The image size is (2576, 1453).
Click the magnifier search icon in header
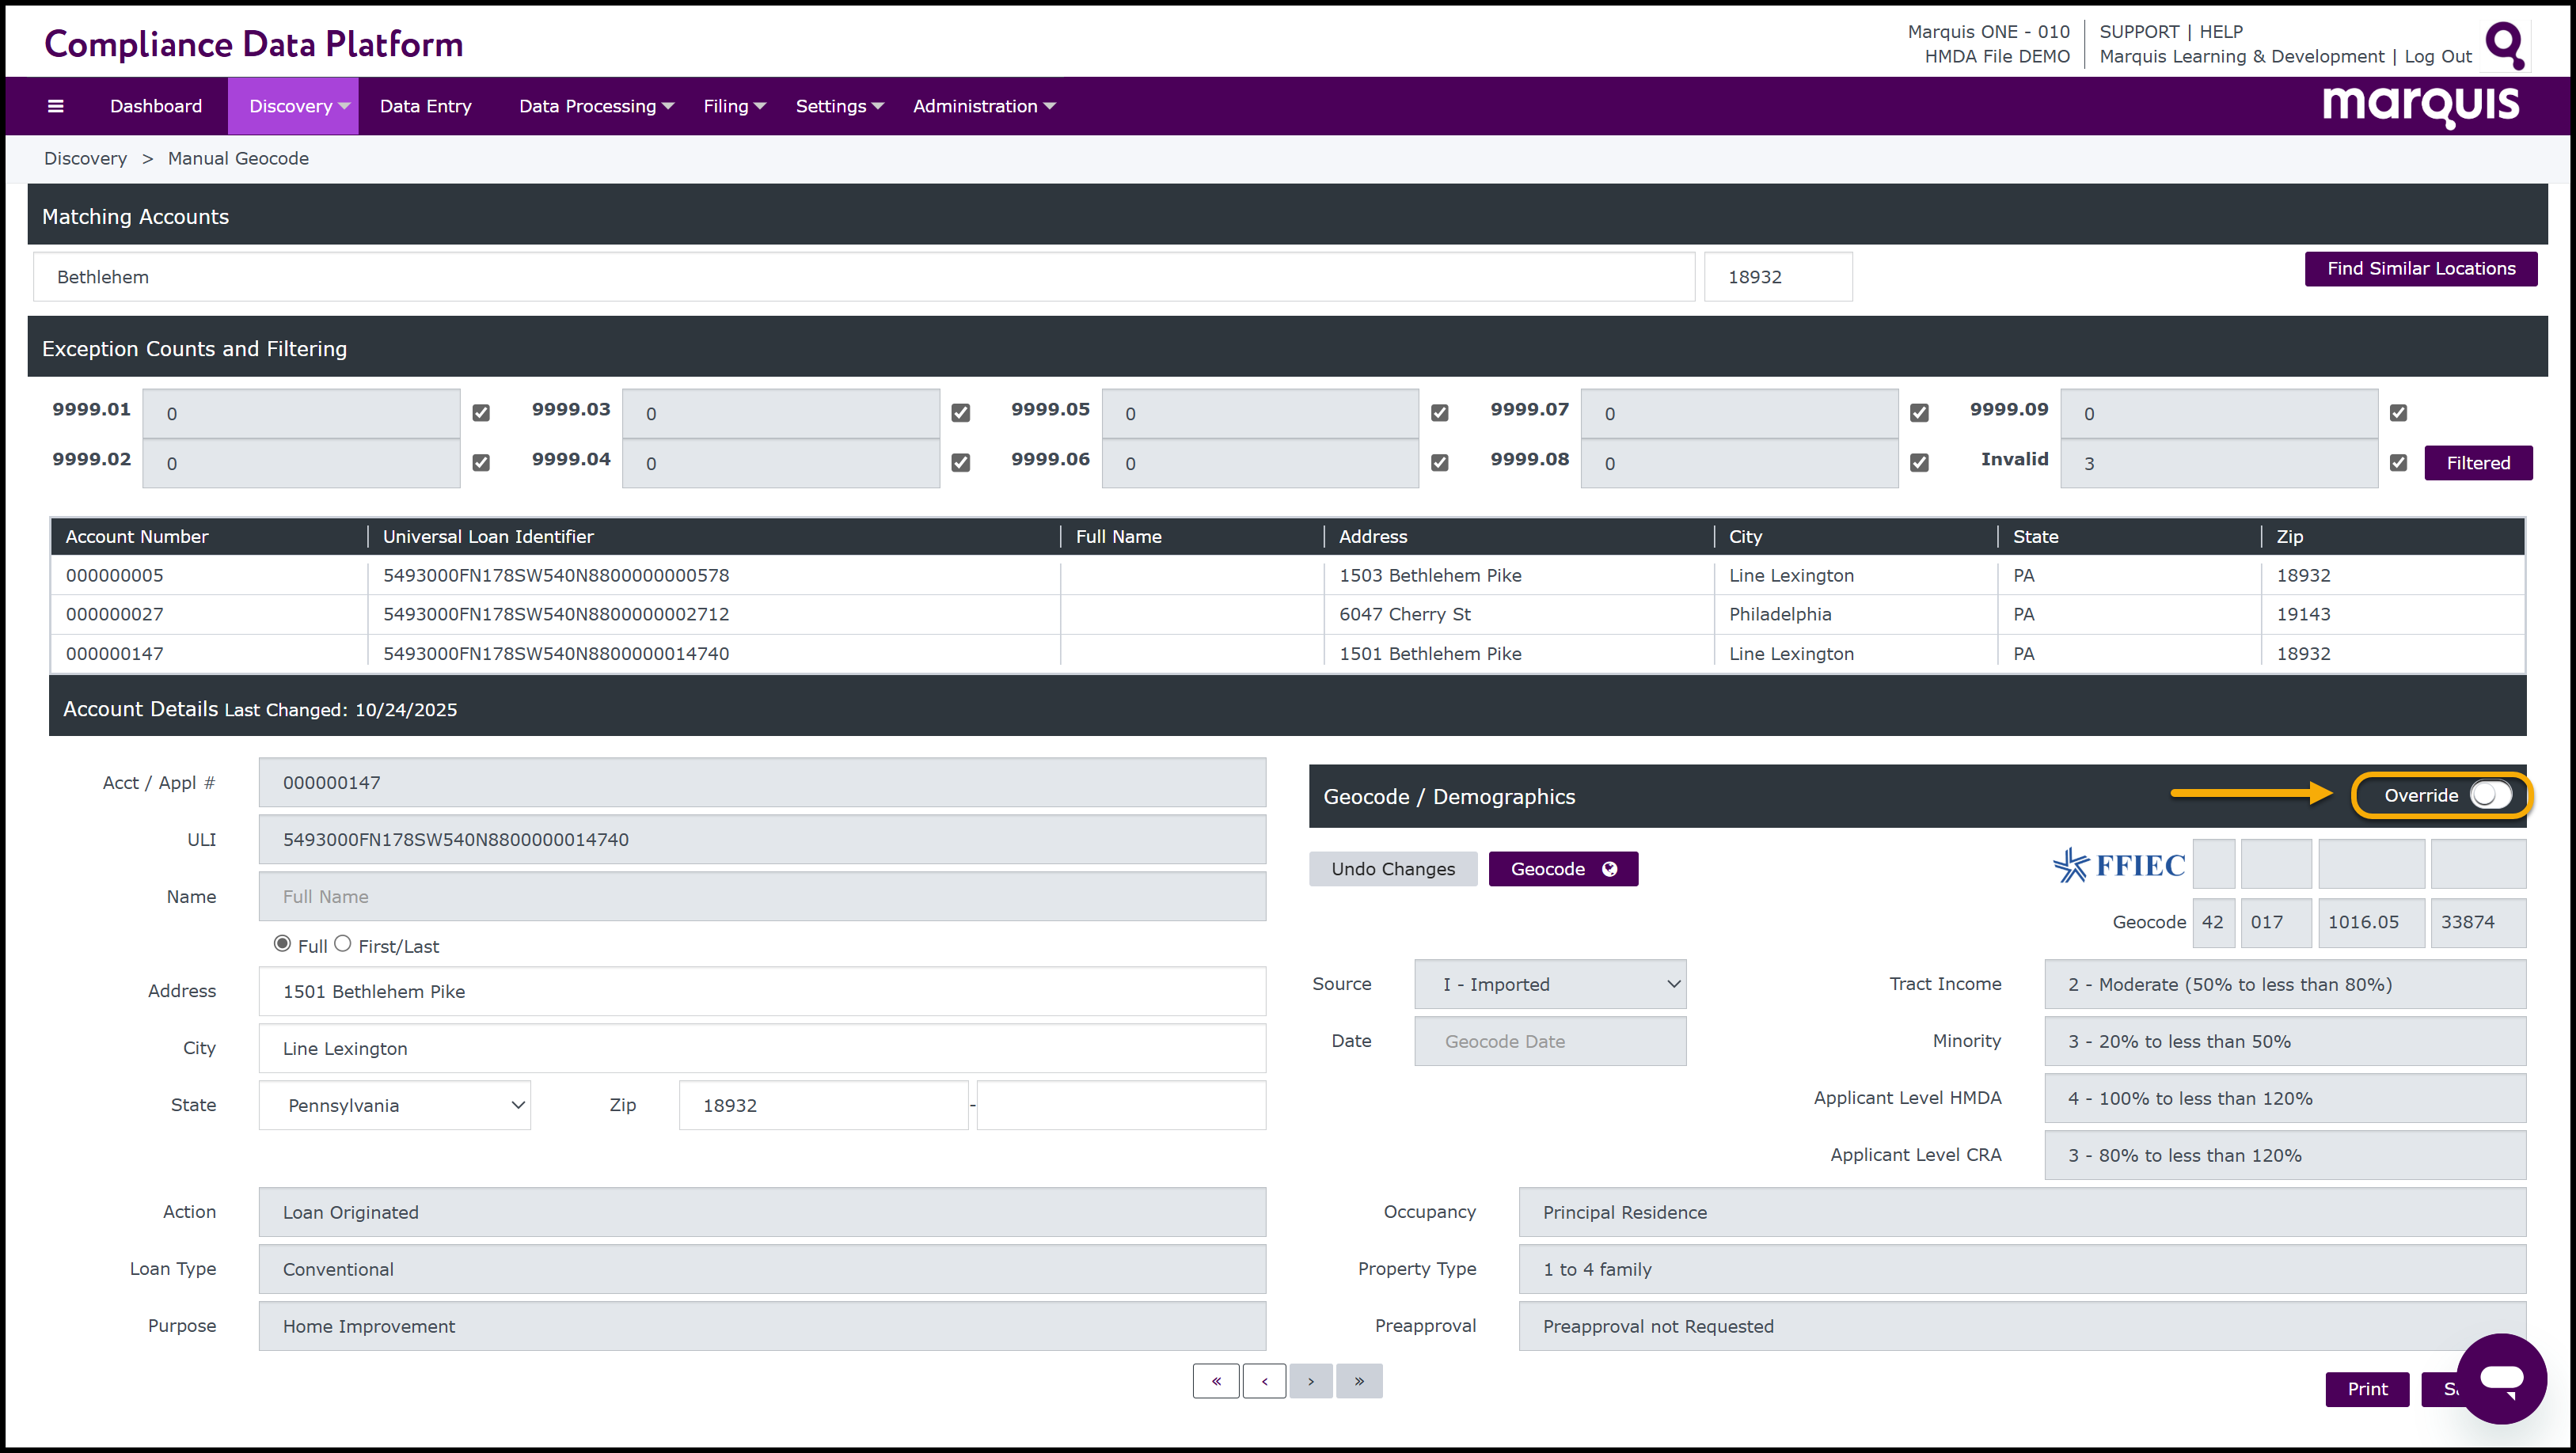(2504, 44)
